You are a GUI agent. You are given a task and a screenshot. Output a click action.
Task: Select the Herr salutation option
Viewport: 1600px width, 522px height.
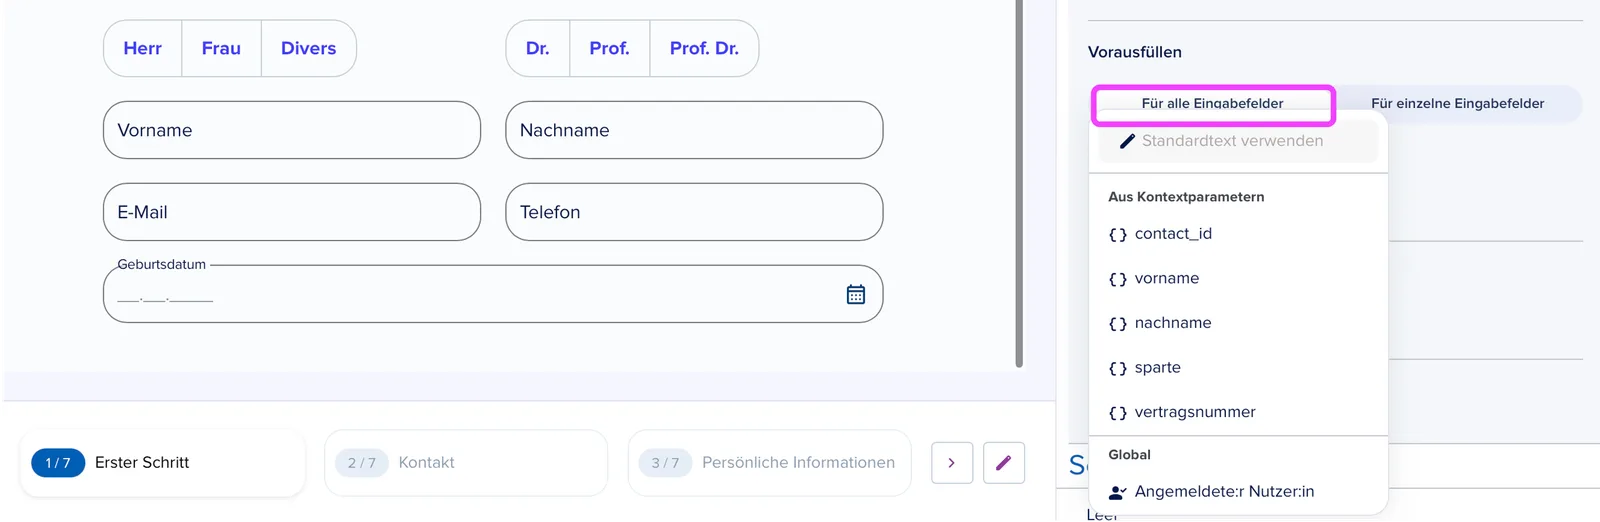[143, 48]
